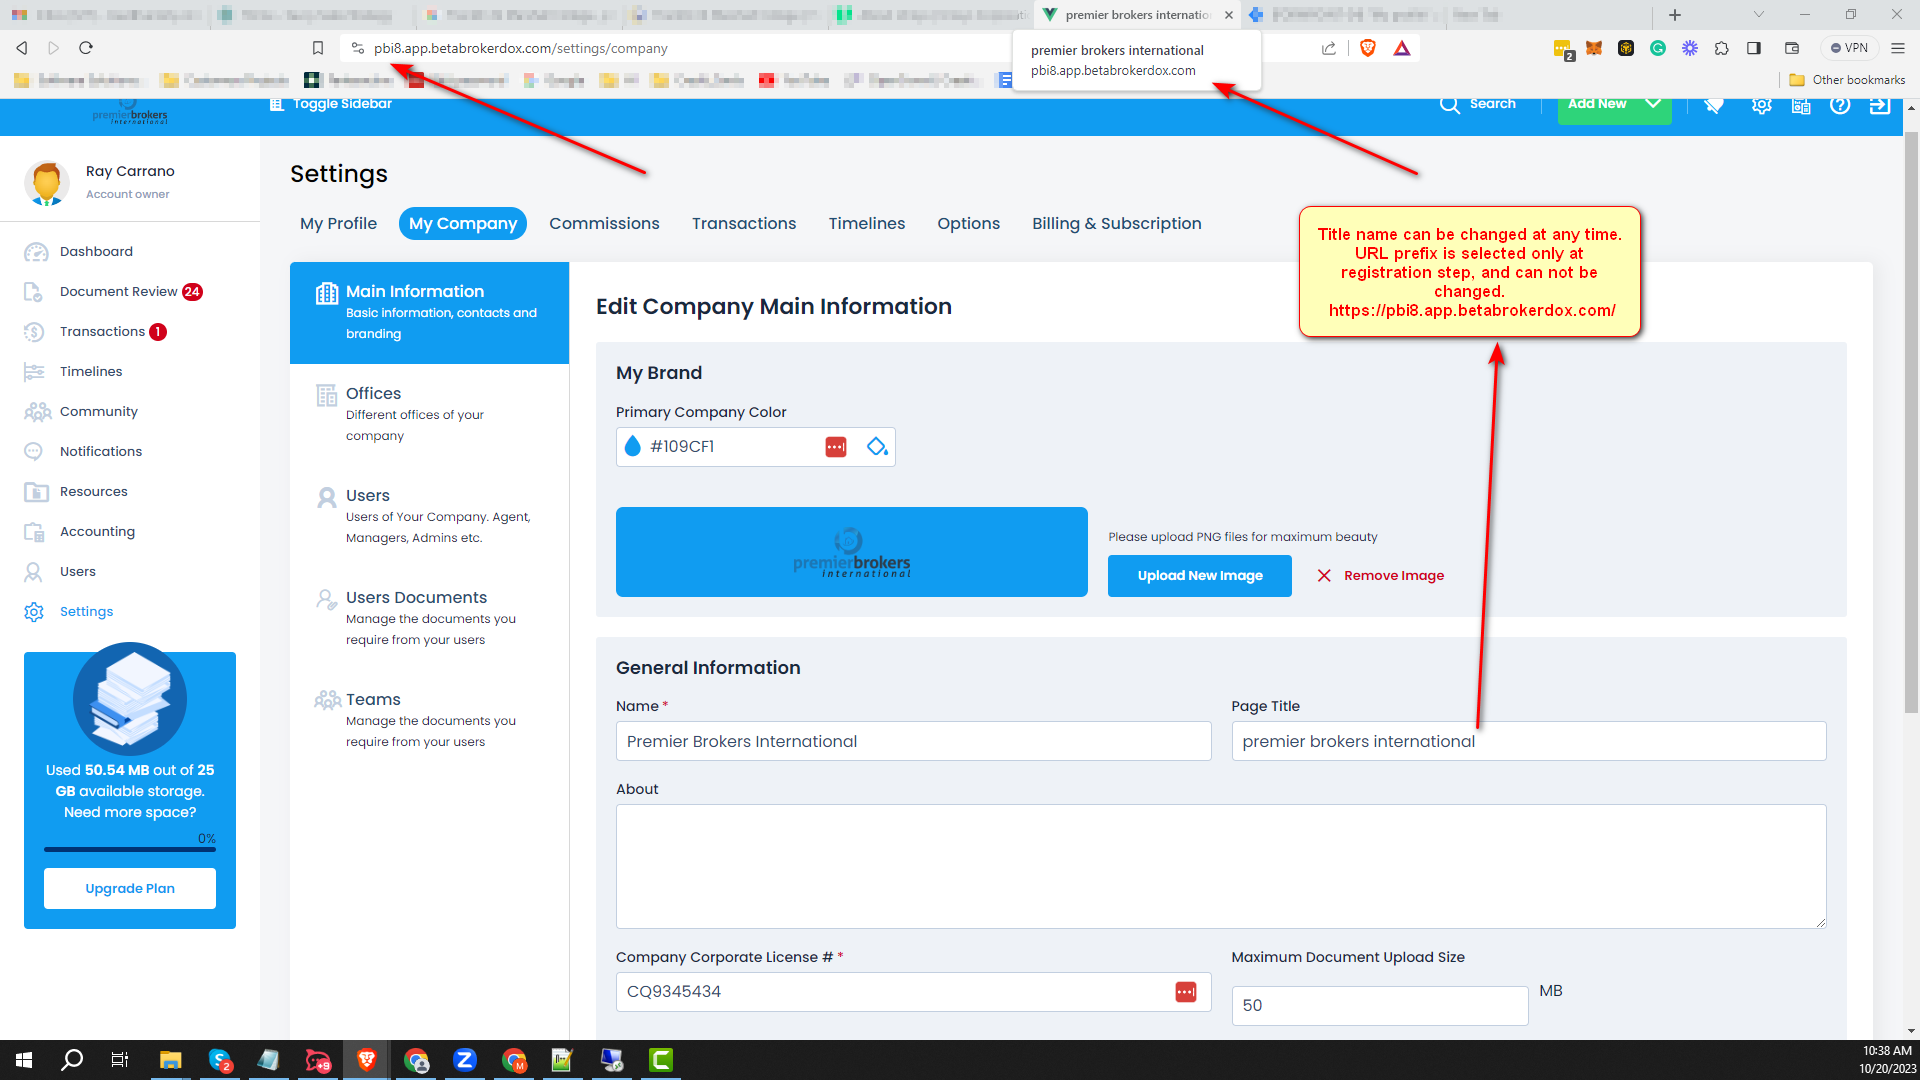The image size is (1920, 1080).
Task: Toggle the Brave VPN button
Action: [x=1850, y=48]
